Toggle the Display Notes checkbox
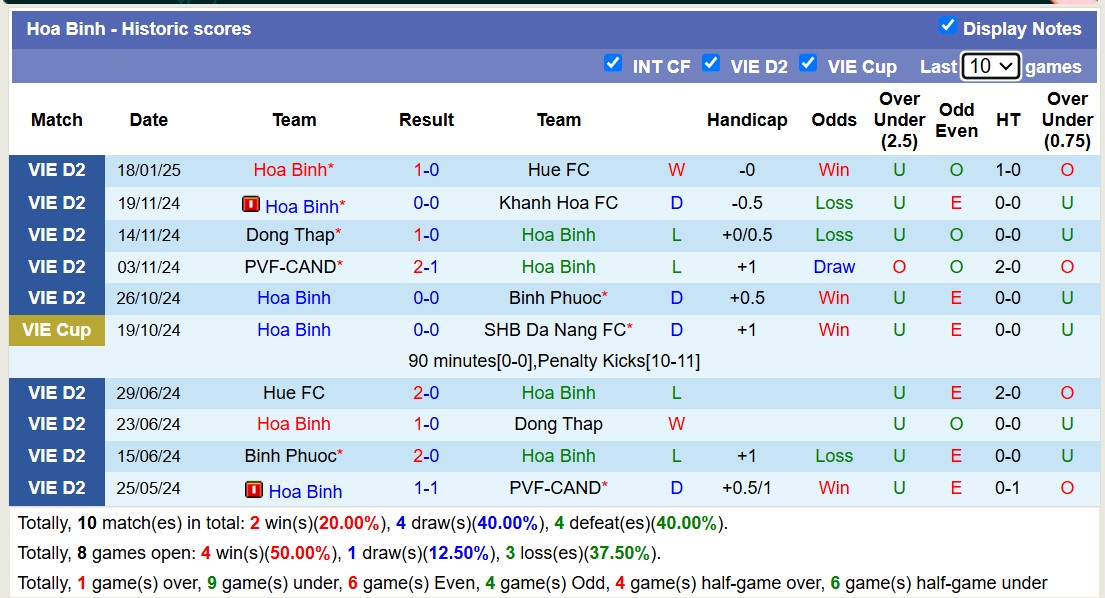Screen dimensions: 1105x598 (x=948, y=26)
